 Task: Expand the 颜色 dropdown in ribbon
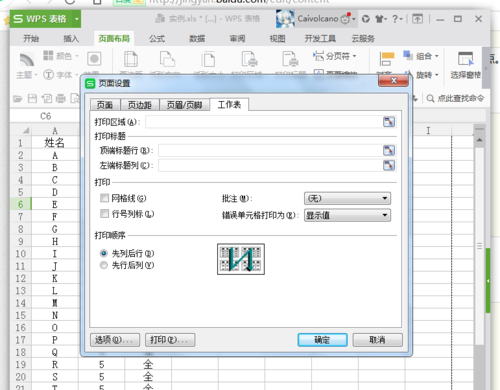tap(77, 56)
